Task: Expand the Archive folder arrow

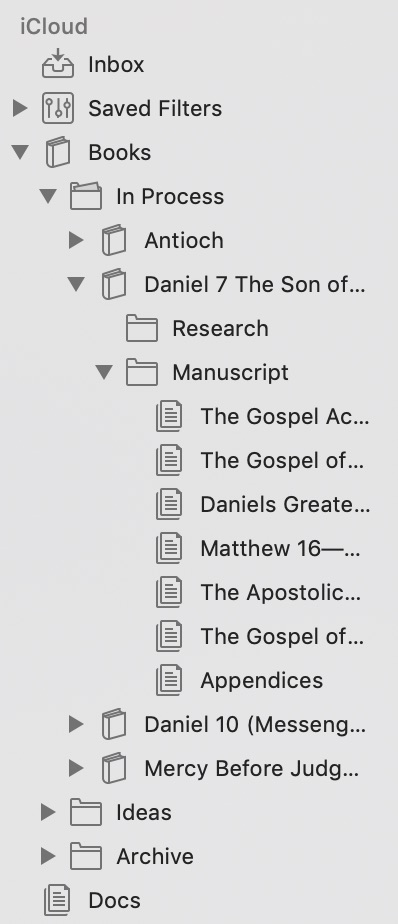Action: [x=48, y=856]
